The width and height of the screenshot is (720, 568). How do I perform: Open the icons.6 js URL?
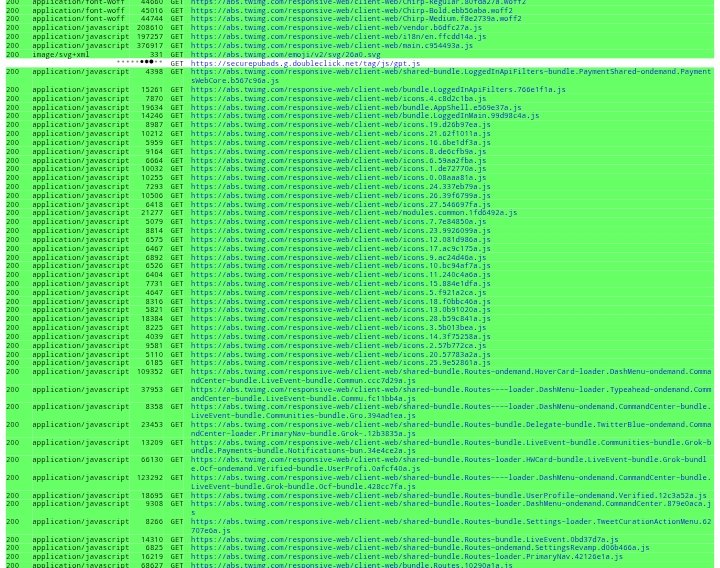pos(338,160)
